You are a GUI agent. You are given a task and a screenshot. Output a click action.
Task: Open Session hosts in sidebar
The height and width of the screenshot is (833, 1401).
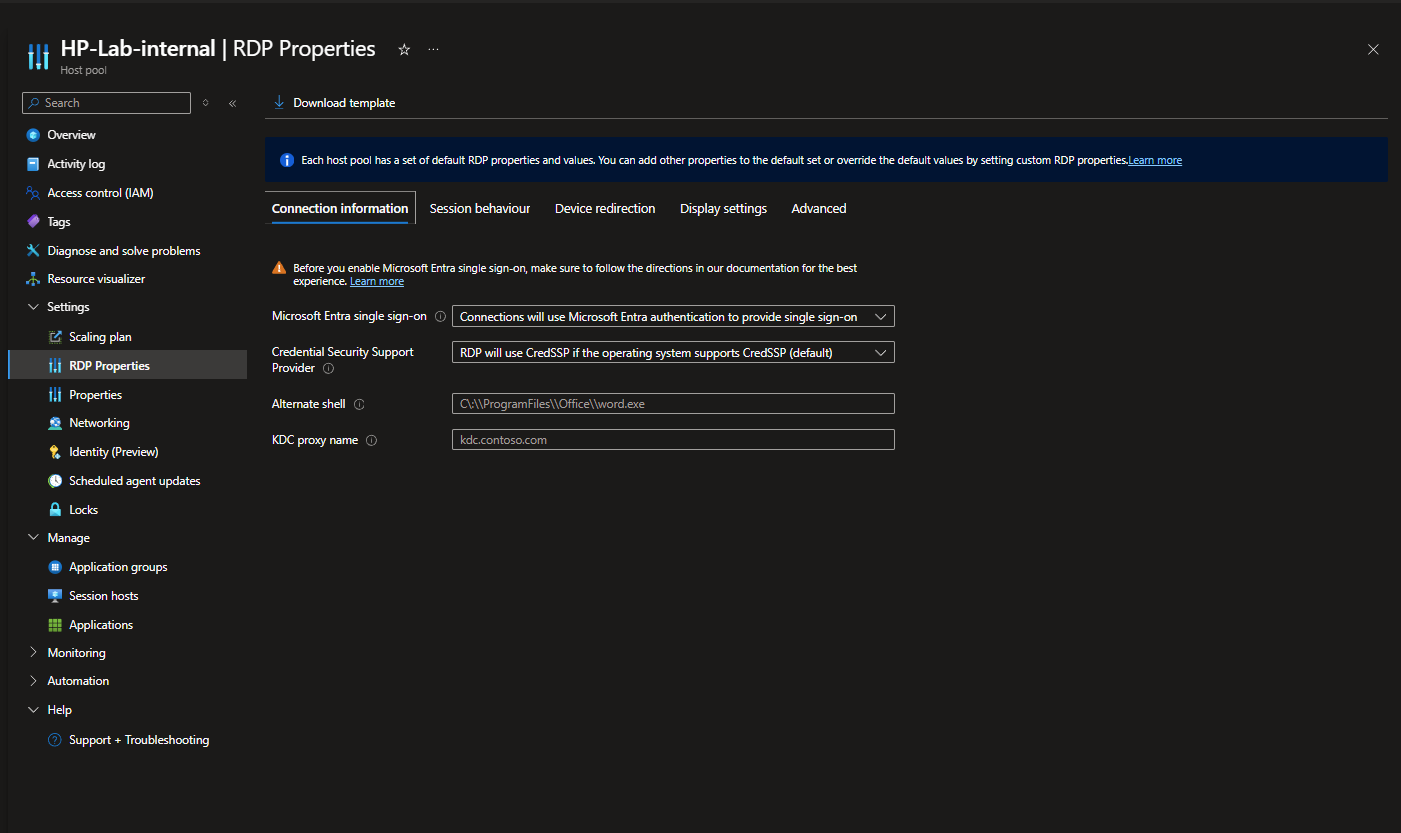click(x=104, y=596)
